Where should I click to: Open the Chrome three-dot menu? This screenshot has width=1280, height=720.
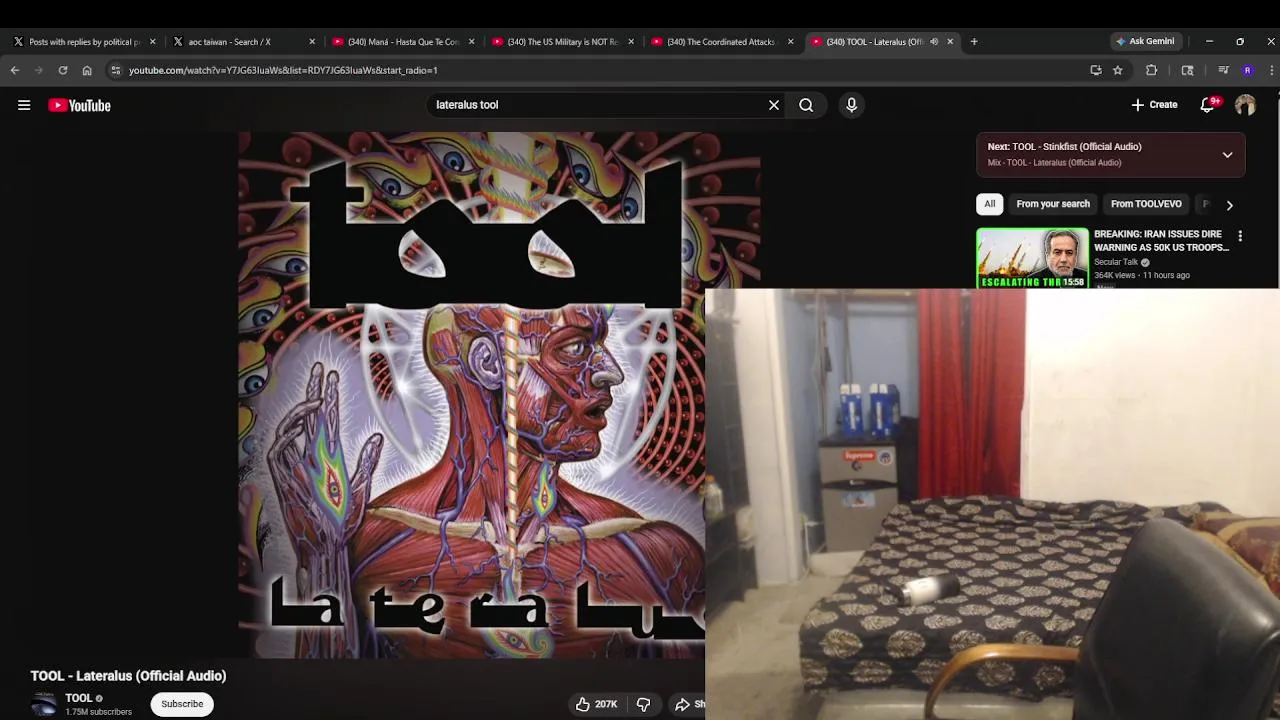coord(1271,70)
